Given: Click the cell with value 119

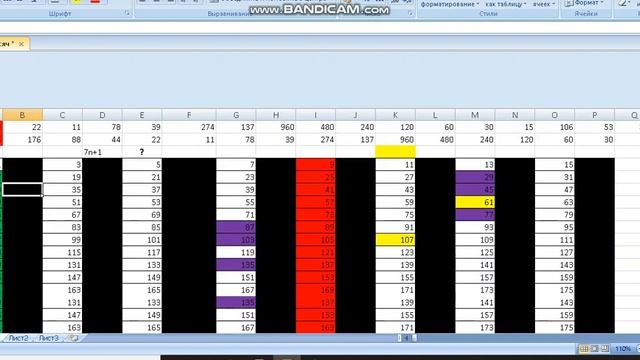Looking at the screenshot, I should pos(236,252).
